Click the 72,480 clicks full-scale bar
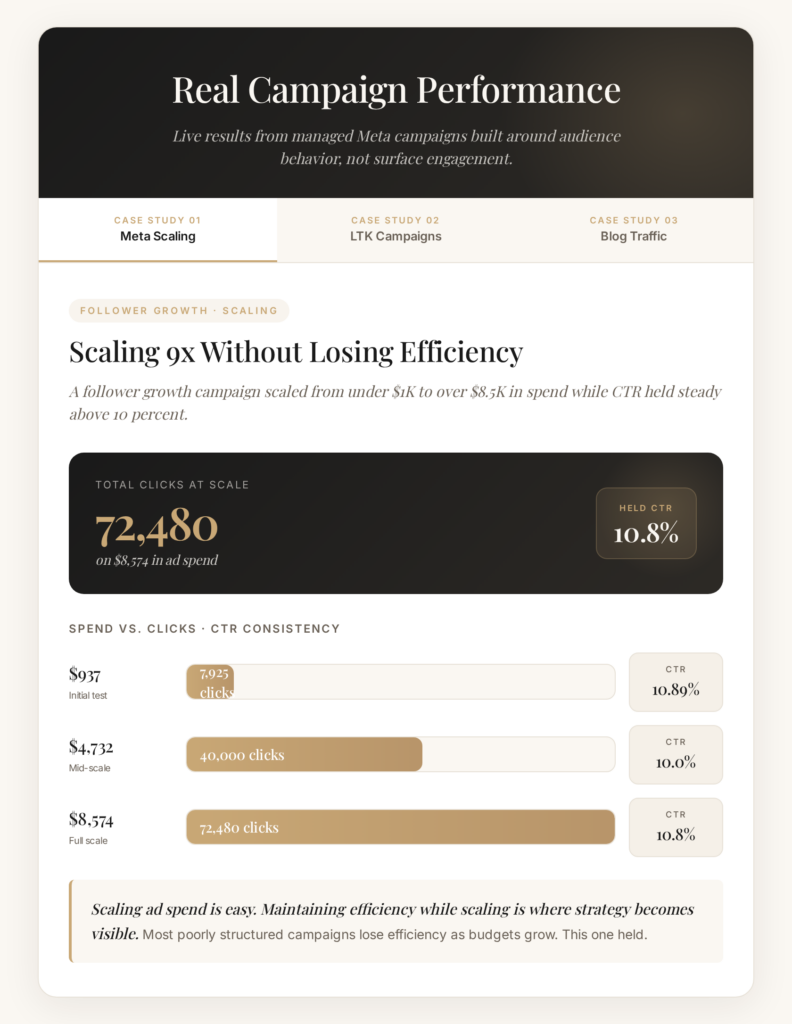Image resolution: width=792 pixels, height=1024 pixels. point(400,827)
